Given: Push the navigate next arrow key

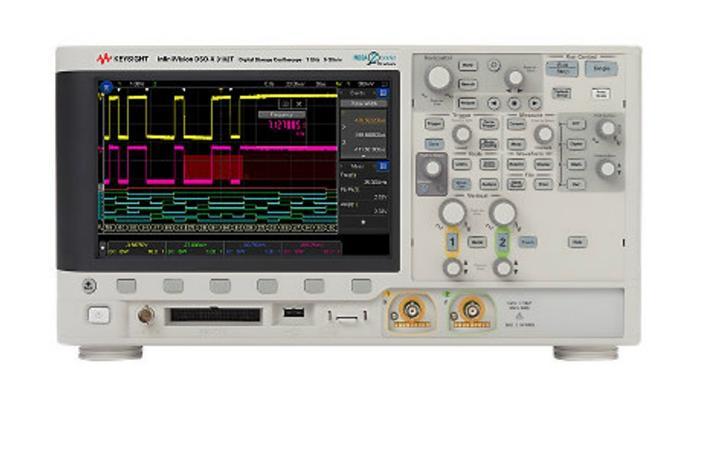Looking at the screenshot, I should [x=535, y=103].
